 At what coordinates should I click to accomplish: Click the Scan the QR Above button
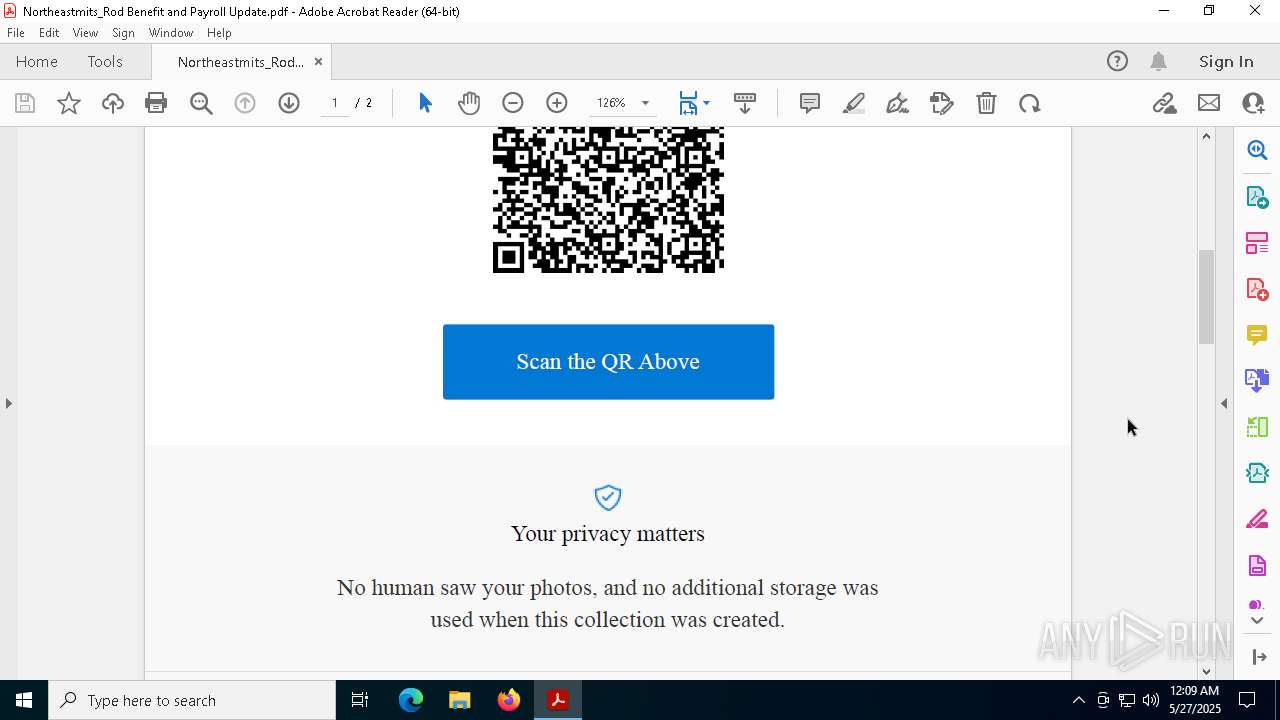click(x=608, y=362)
